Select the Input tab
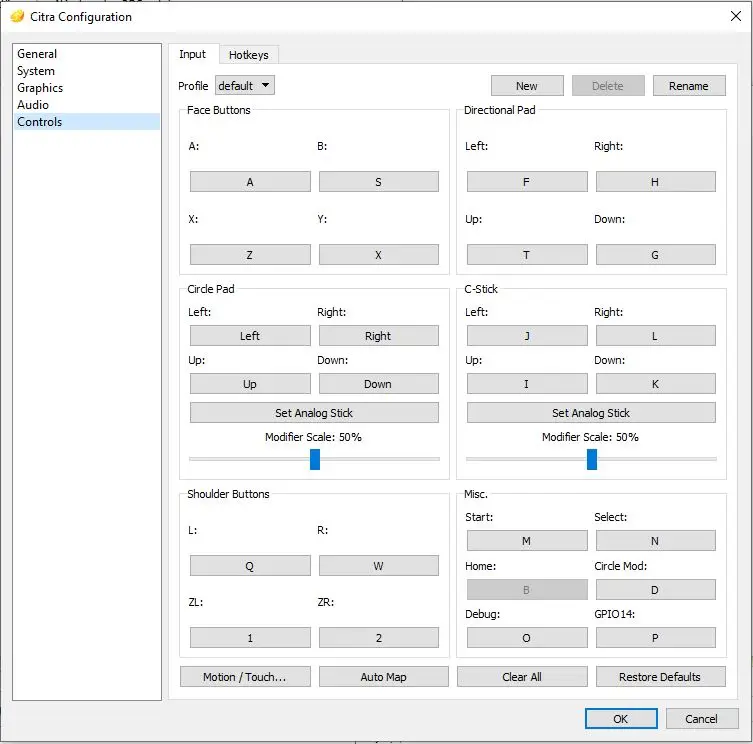 pos(192,54)
